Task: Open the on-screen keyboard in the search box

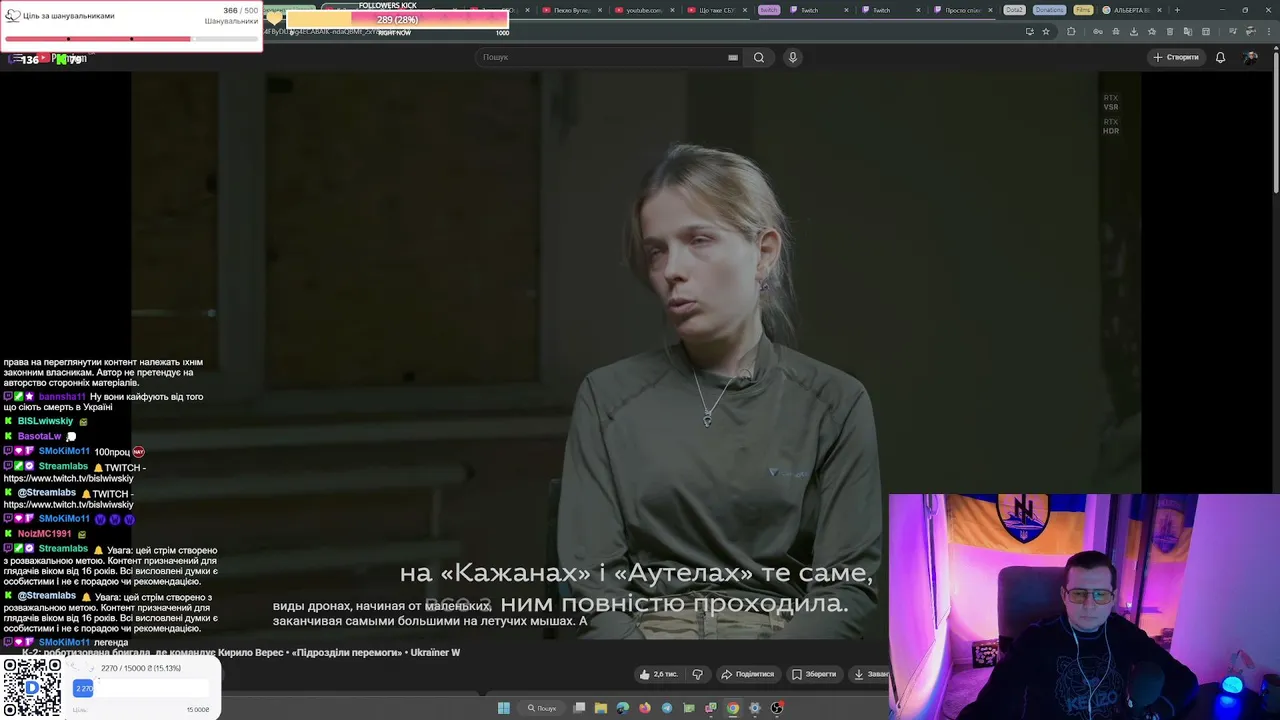Action: (x=733, y=57)
